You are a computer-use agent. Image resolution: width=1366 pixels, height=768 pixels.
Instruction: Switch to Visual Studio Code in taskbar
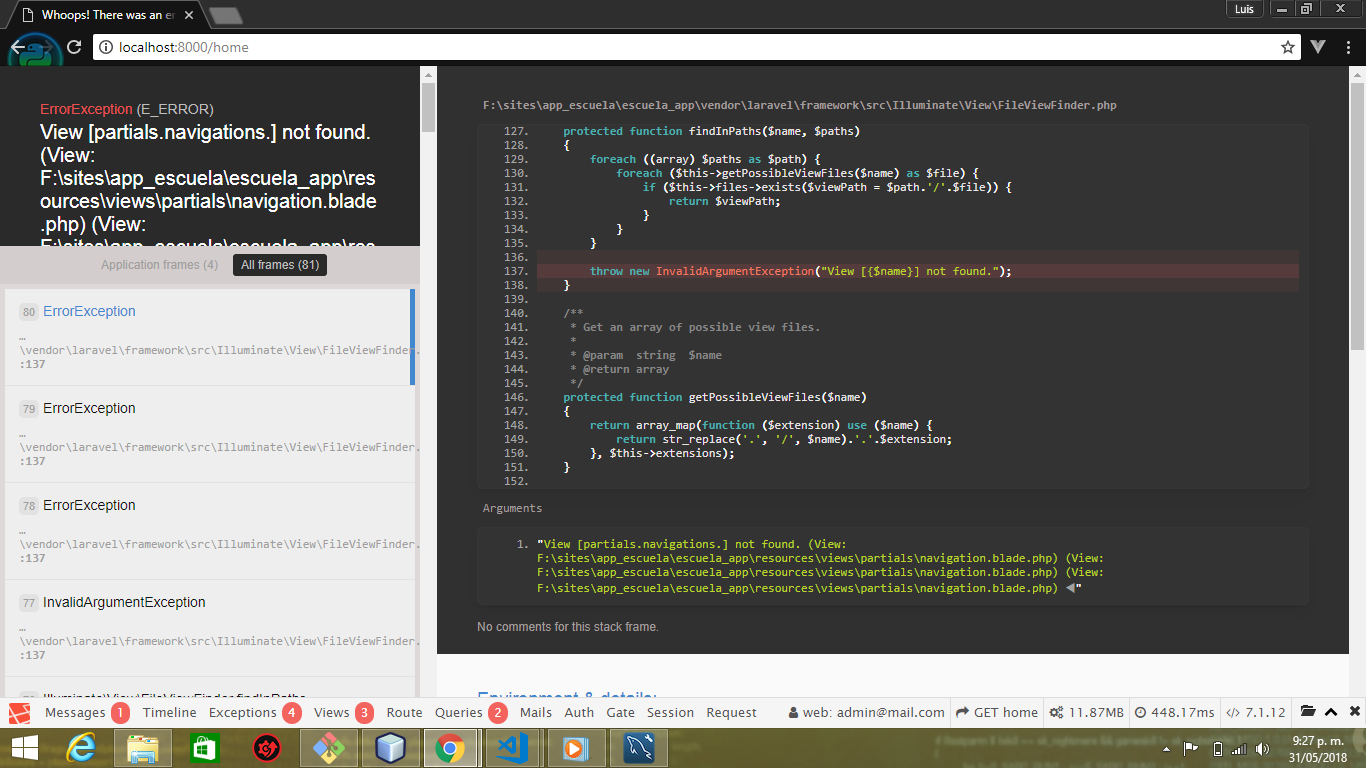513,748
